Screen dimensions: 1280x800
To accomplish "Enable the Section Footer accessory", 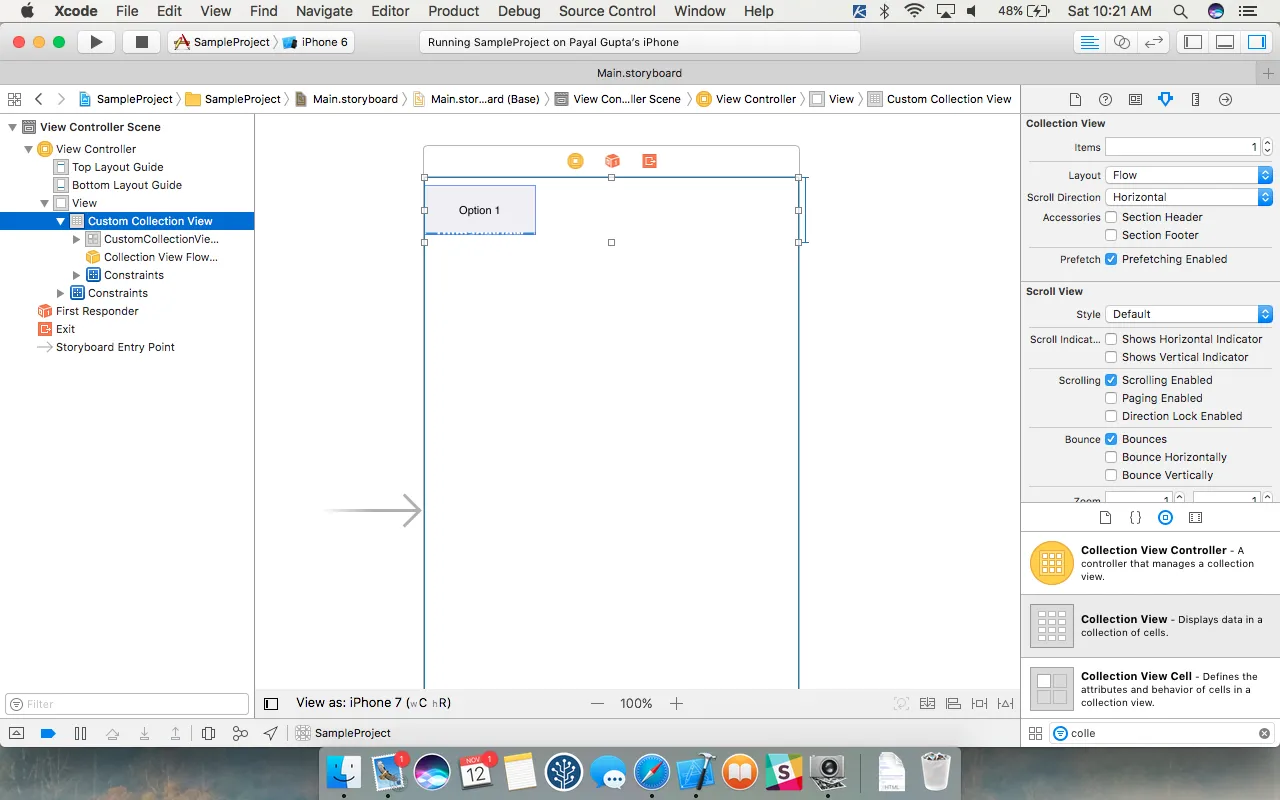I will point(1111,235).
